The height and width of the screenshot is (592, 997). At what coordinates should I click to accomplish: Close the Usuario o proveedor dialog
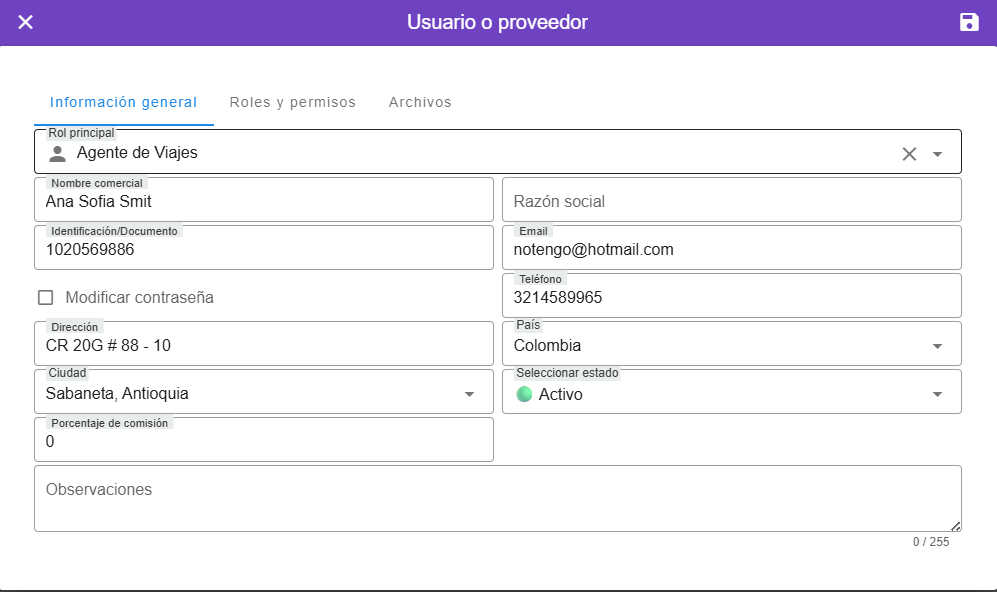click(26, 22)
